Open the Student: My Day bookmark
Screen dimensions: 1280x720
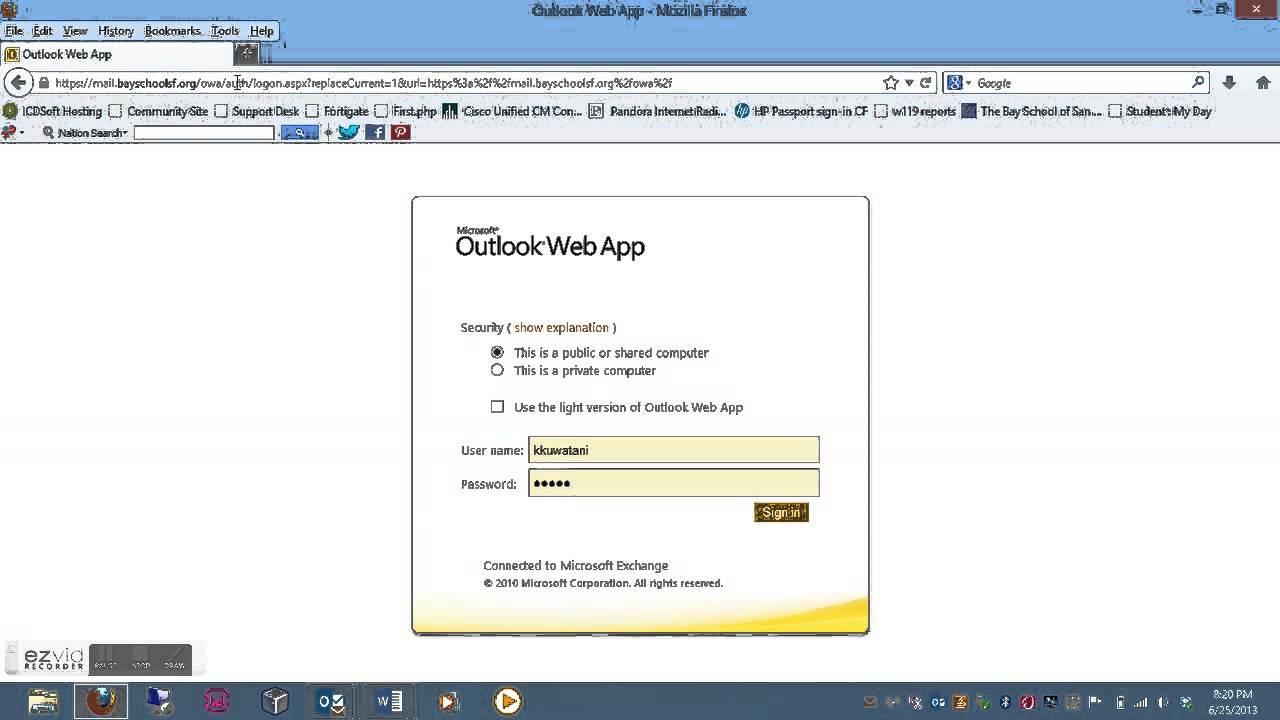(x=1160, y=111)
